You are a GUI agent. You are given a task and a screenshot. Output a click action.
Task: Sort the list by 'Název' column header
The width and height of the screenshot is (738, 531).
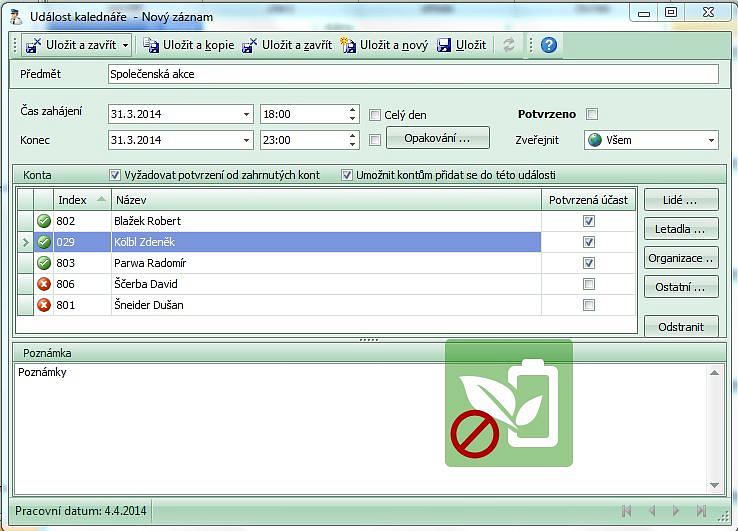pyautogui.click(x=326, y=200)
